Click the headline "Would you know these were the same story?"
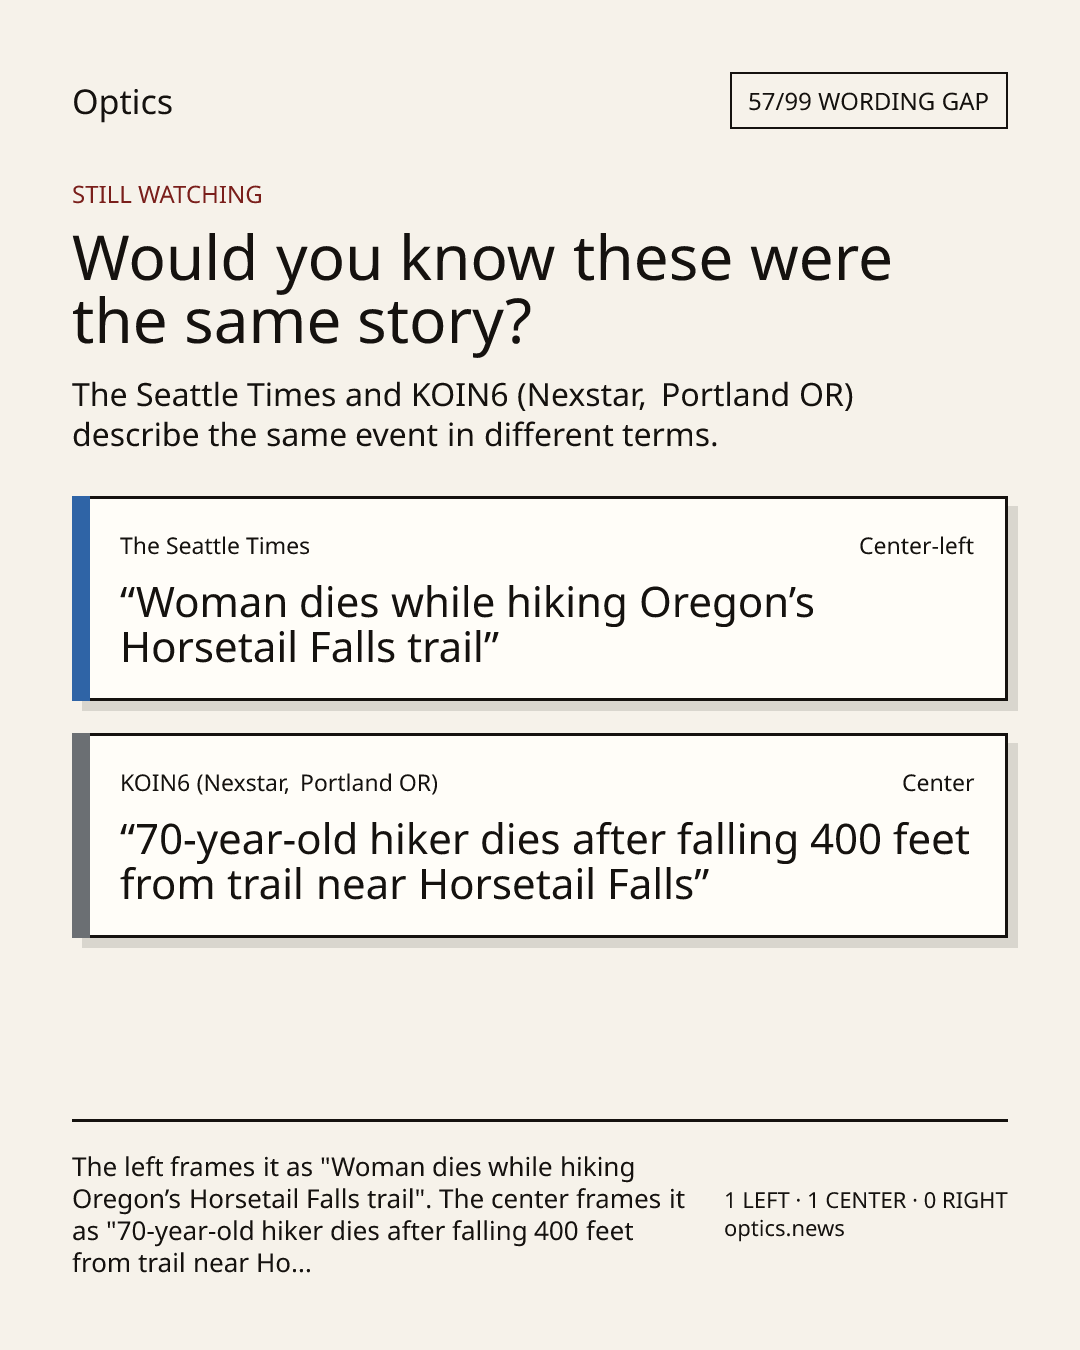Viewport: 1080px width, 1350px height. 482,289
